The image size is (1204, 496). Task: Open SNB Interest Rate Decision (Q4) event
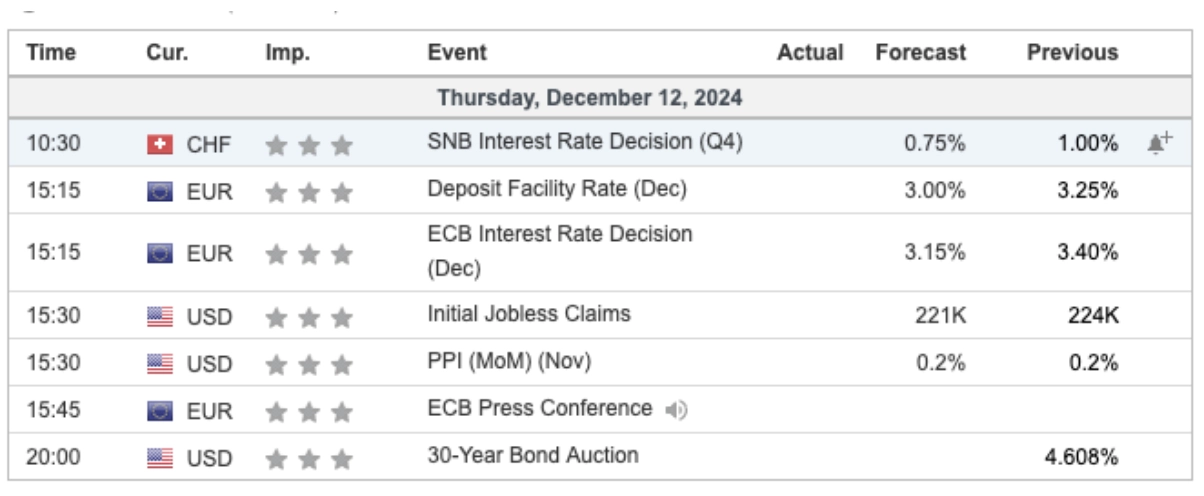click(585, 143)
